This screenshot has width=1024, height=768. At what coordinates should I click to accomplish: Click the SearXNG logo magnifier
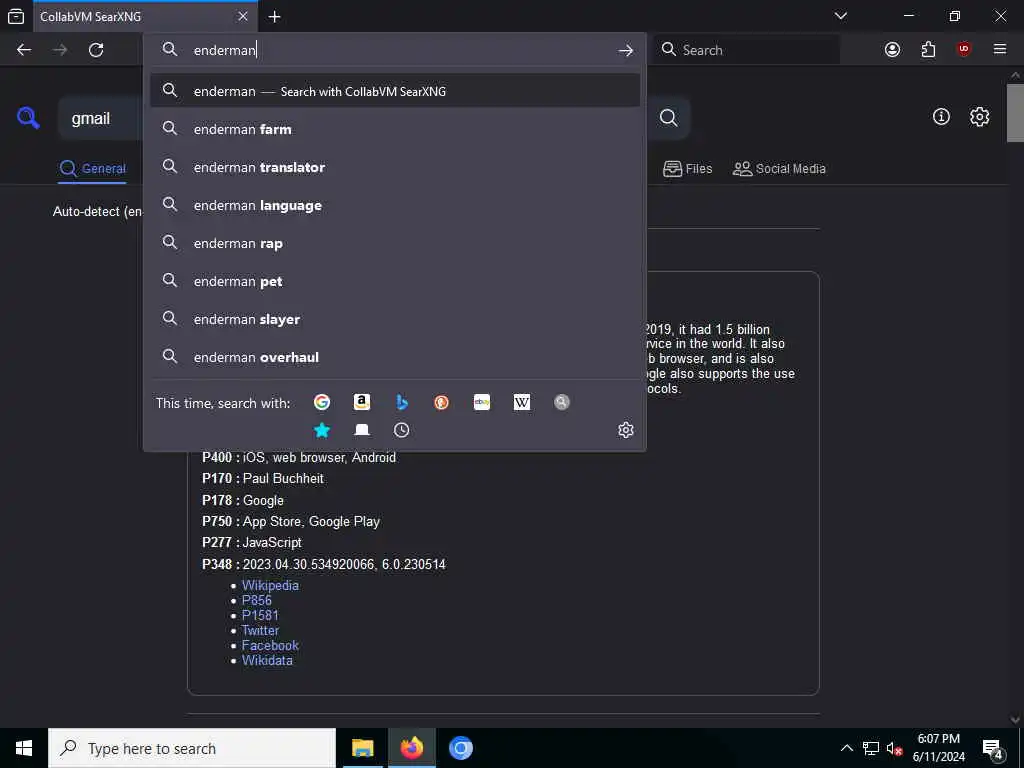[x=28, y=118]
